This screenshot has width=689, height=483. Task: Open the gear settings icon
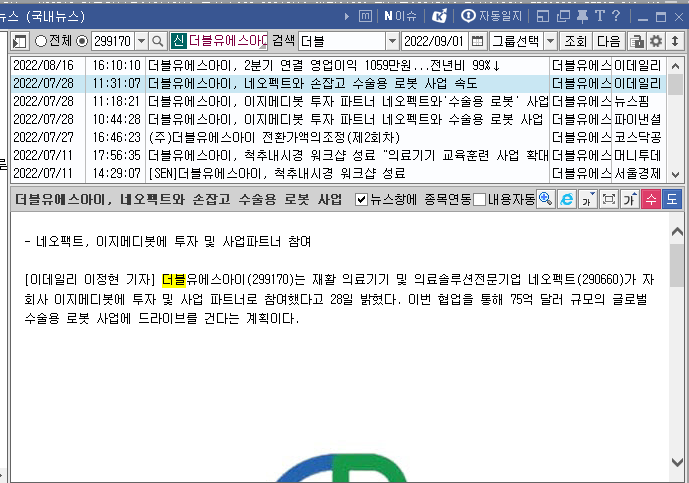656,41
